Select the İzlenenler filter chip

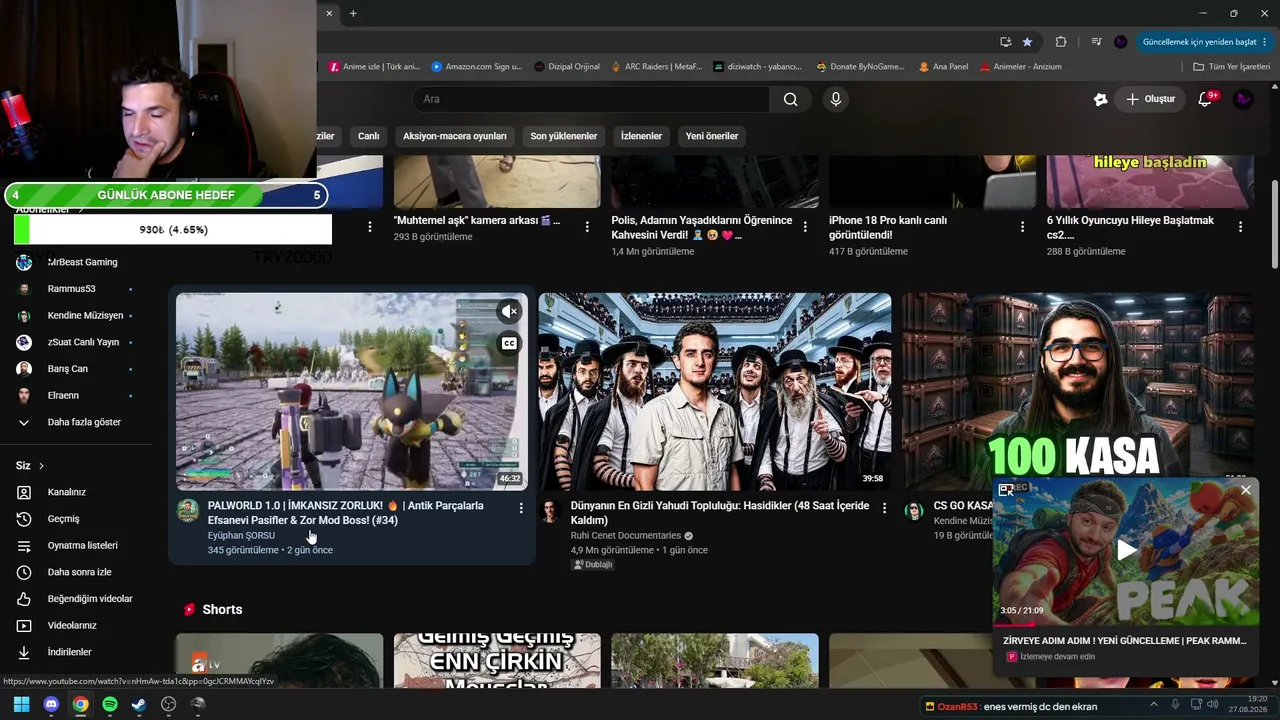(x=641, y=136)
